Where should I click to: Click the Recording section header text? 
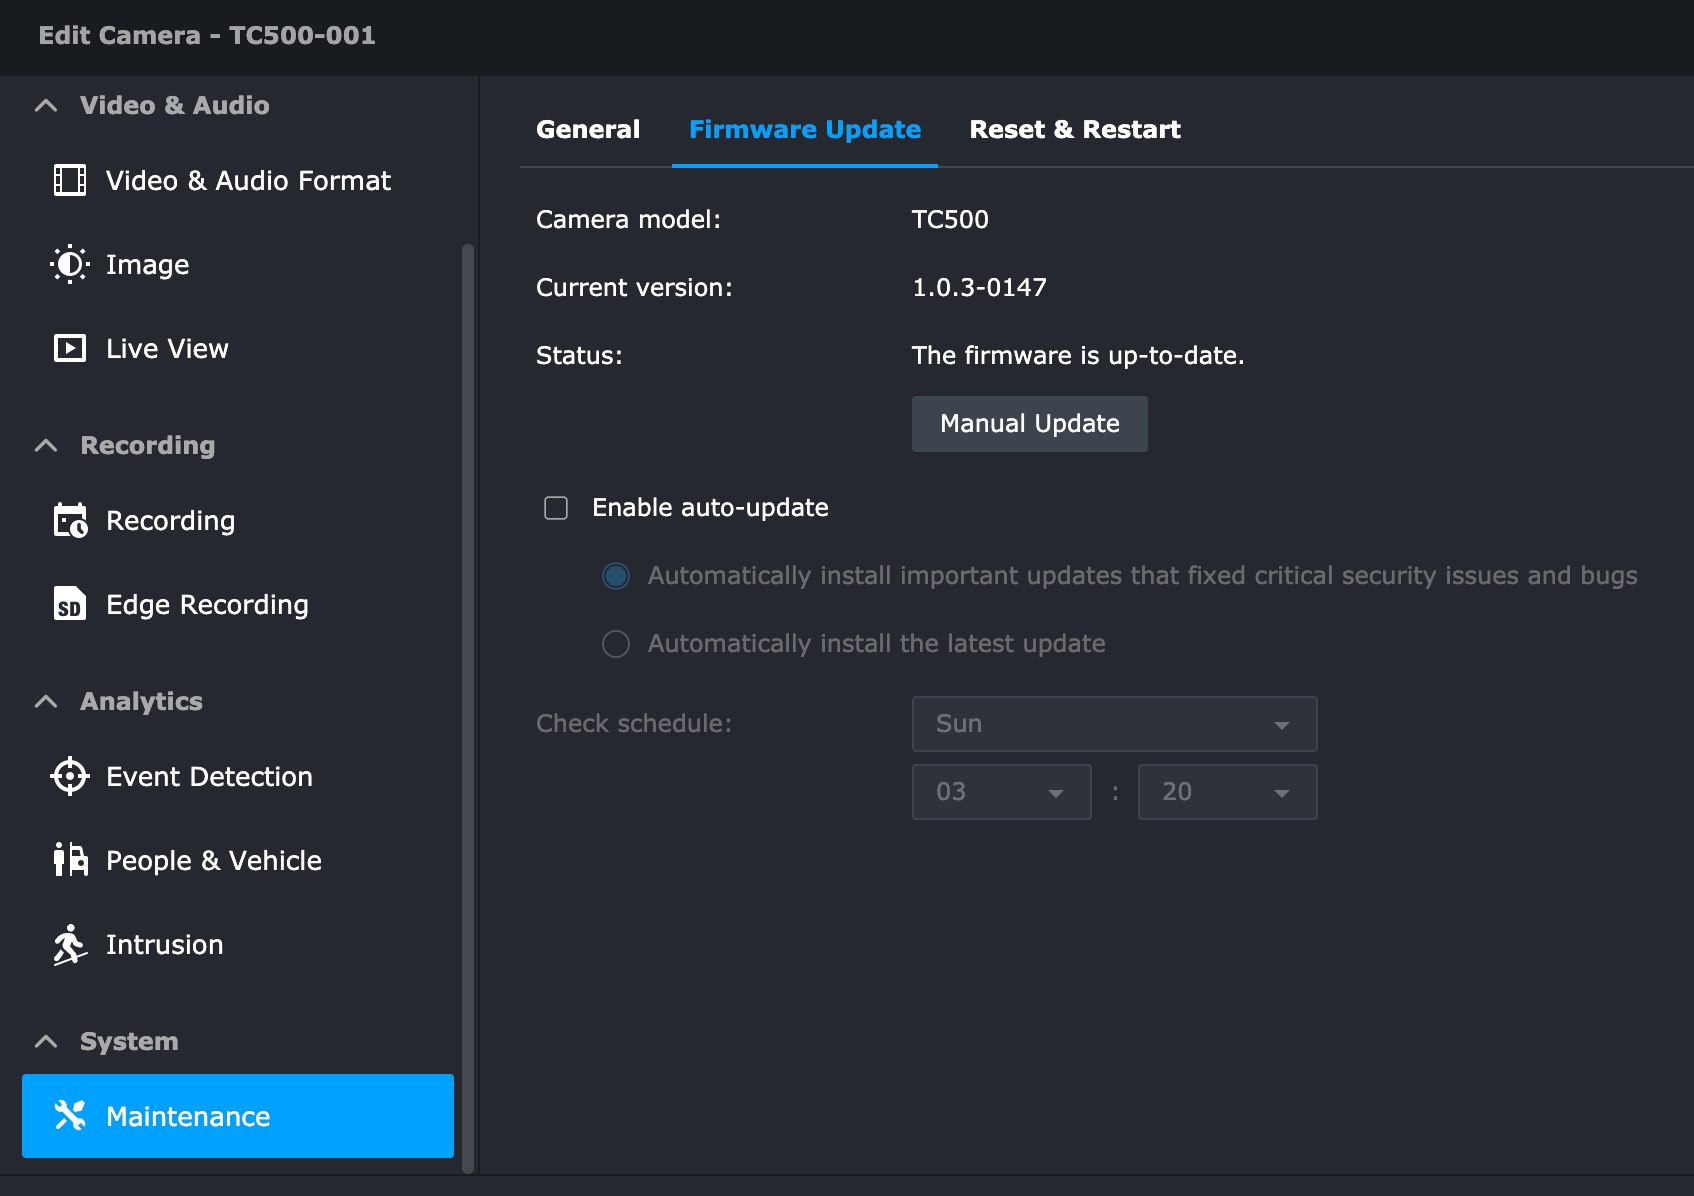(147, 446)
